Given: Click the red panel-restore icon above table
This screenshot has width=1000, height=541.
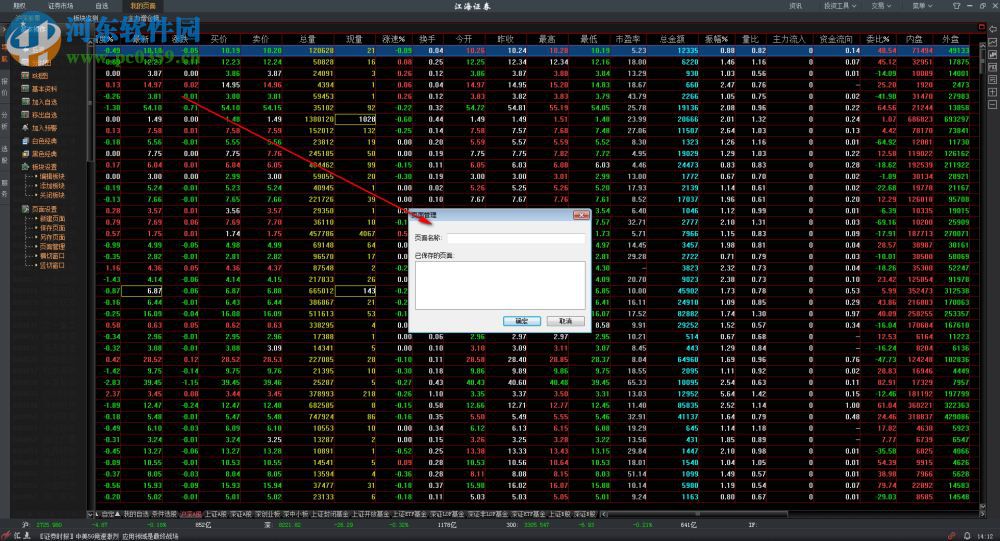Looking at the screenshot, I should (x=982, y=27).
